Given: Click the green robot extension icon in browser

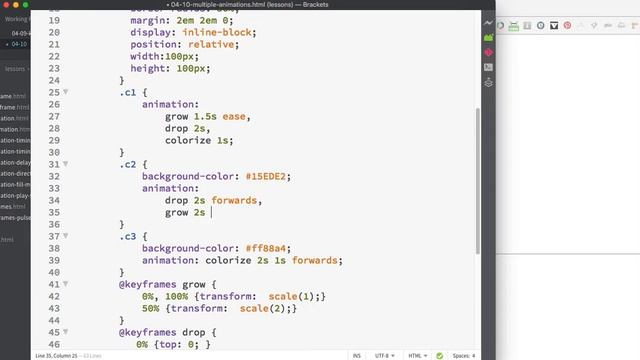Looking at the screenshot, I should pyautogui.click(x=513, y=26).
